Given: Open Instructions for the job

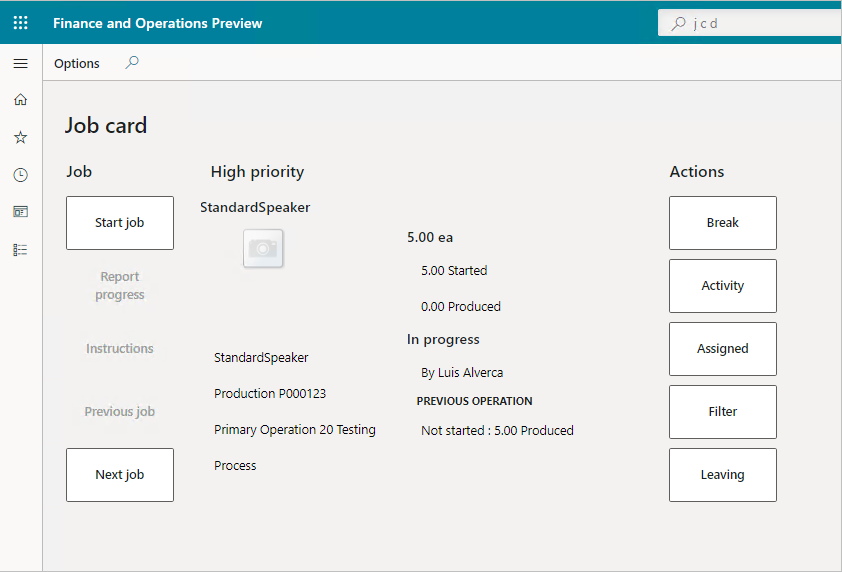Looking at the screenshot, I should [x=120, y=349].
